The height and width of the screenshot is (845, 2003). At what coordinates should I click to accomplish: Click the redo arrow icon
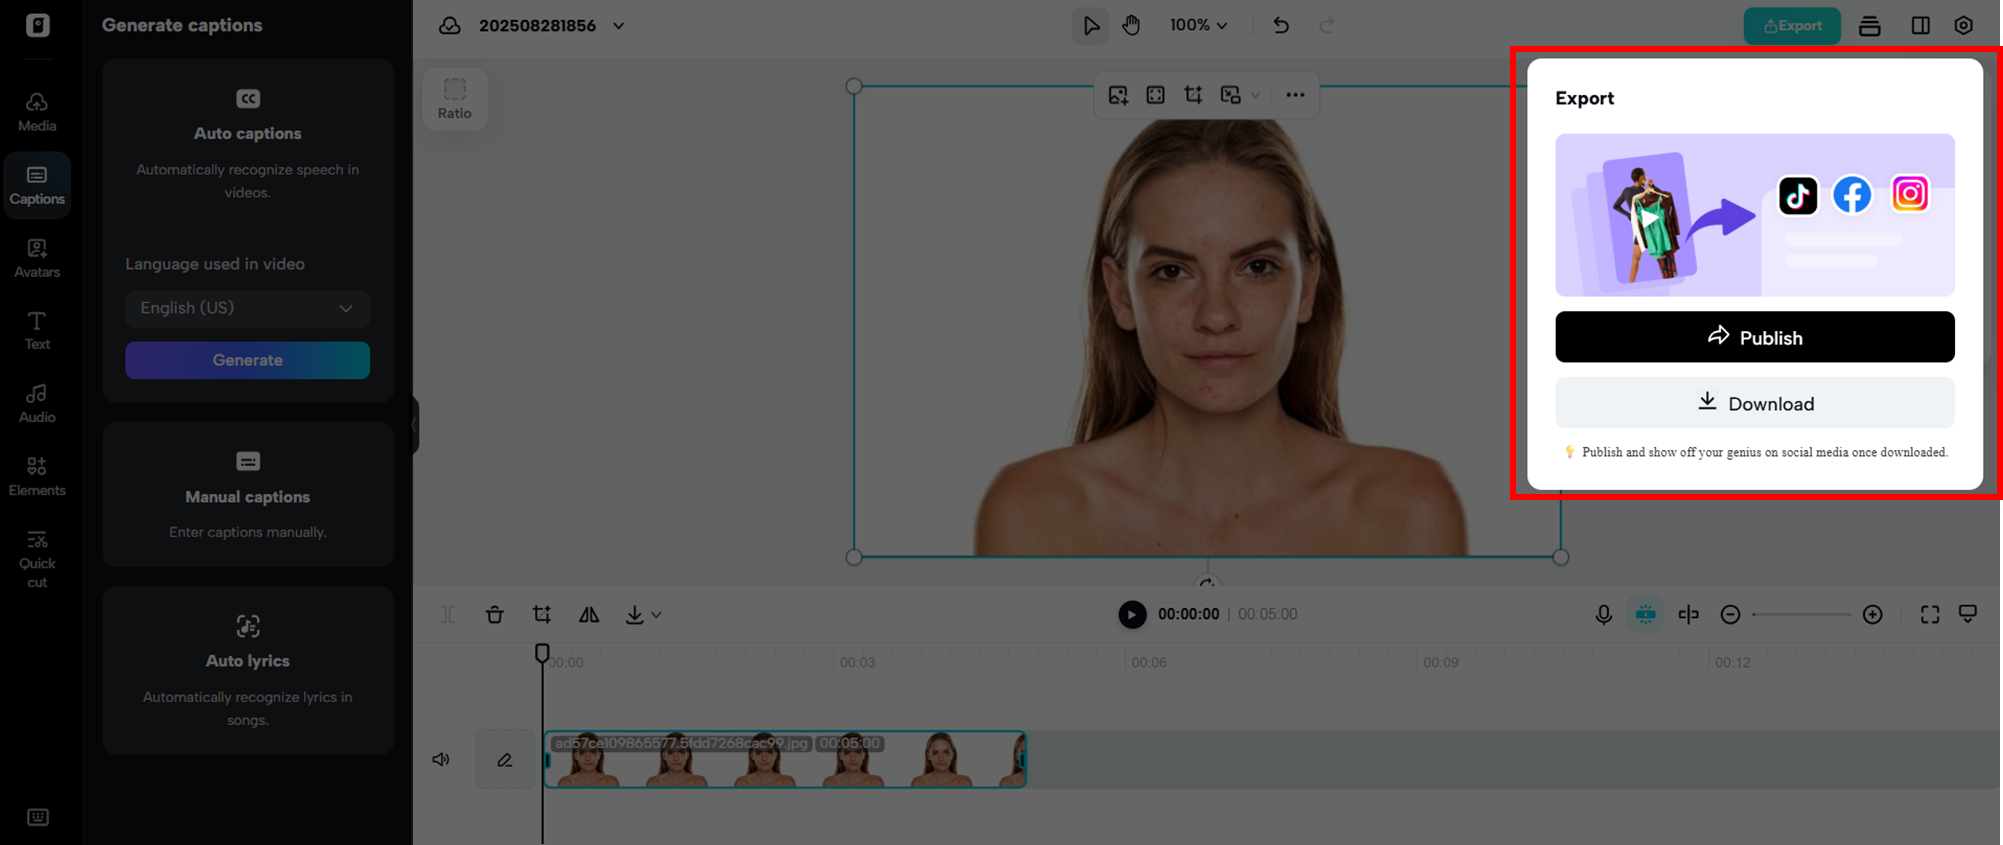[x=1327, y=25]
